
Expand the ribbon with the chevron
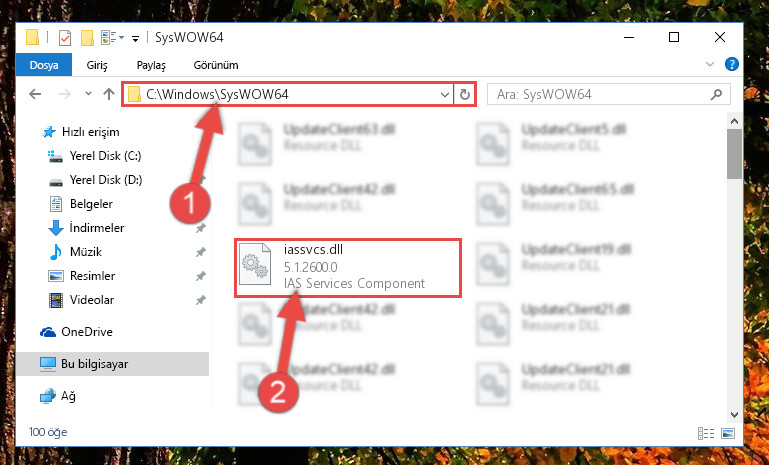point(710,64)
